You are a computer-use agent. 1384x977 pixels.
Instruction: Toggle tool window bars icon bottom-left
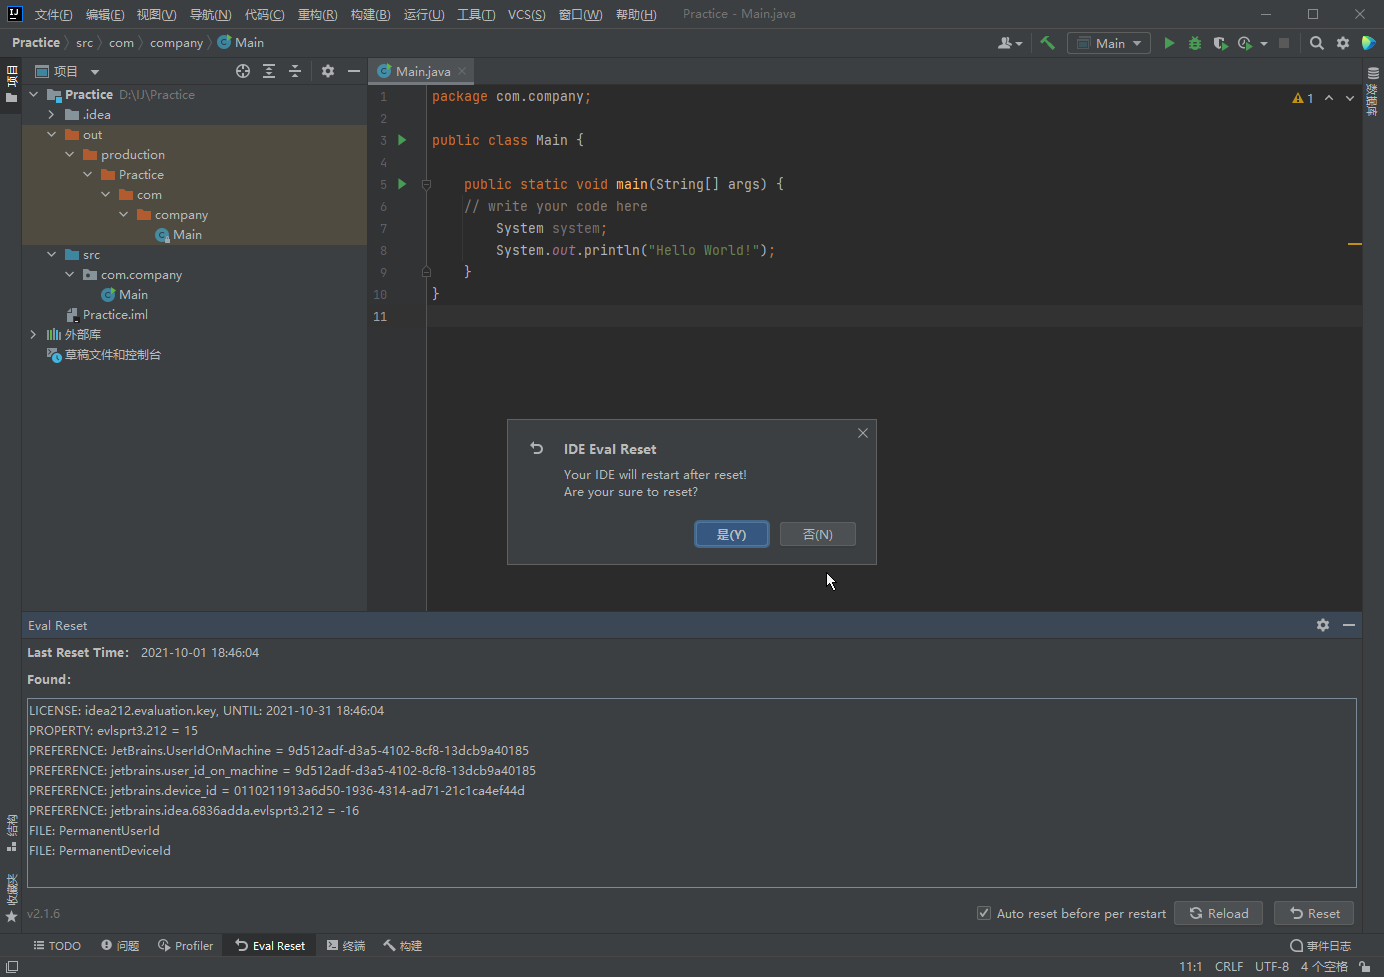point(12,967)
